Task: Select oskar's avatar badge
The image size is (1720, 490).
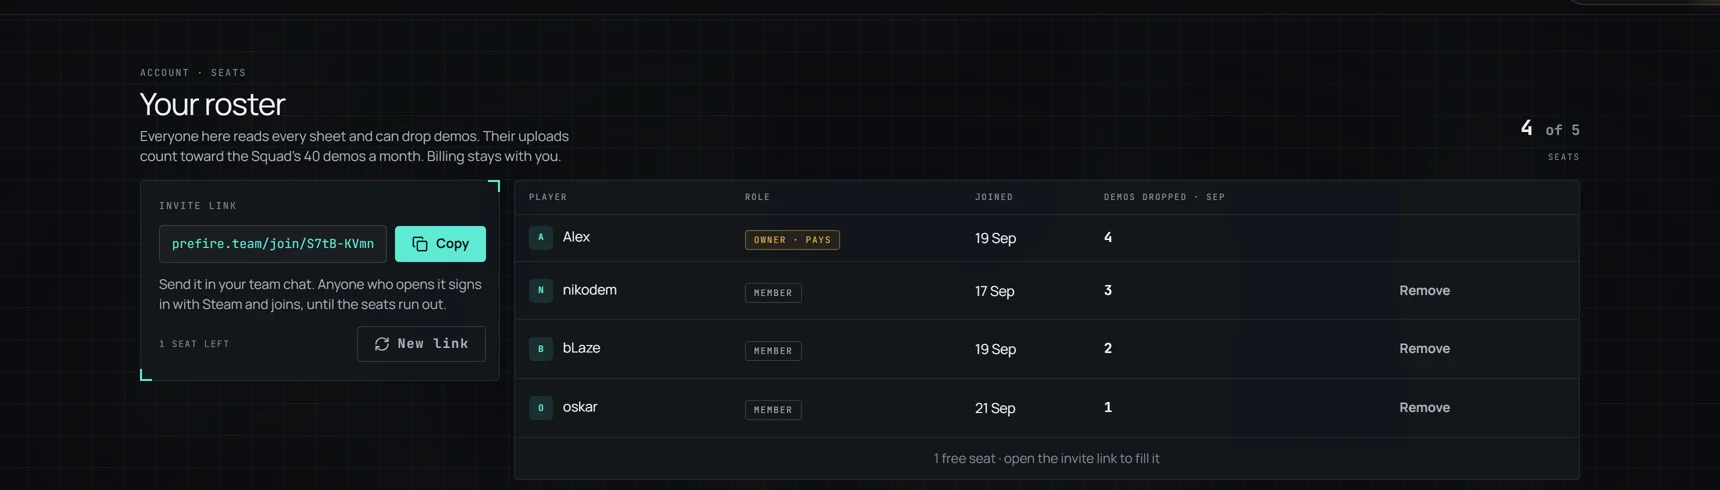Action: click(541, 408)
